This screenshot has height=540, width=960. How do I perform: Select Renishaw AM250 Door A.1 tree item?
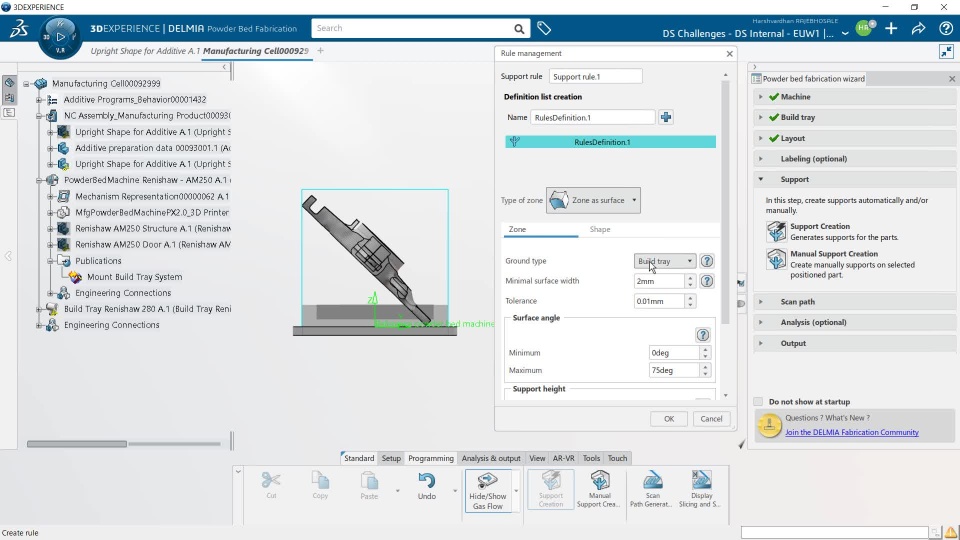[153, 244]
